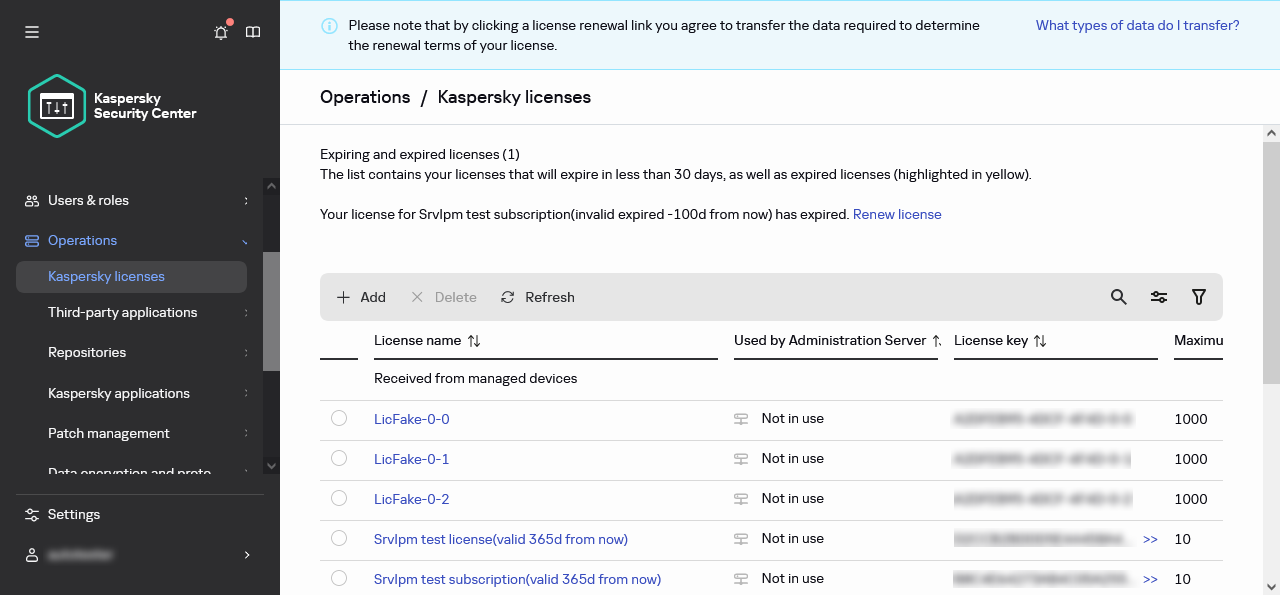Sort by the License name column
The image size is (1280, 595).
point(471,340)
